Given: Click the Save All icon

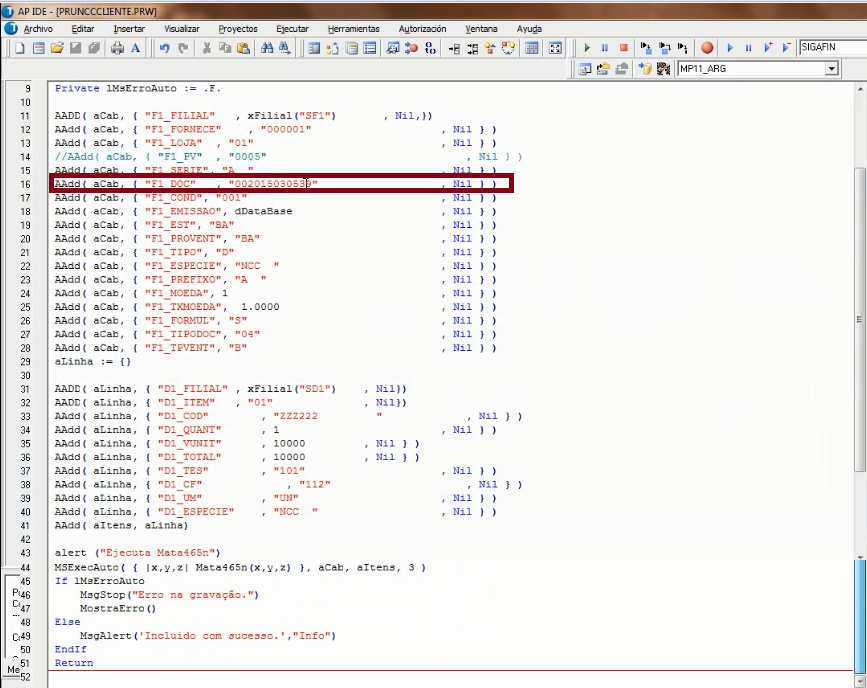Looking at the screenshot, I should tap(94, 48).
